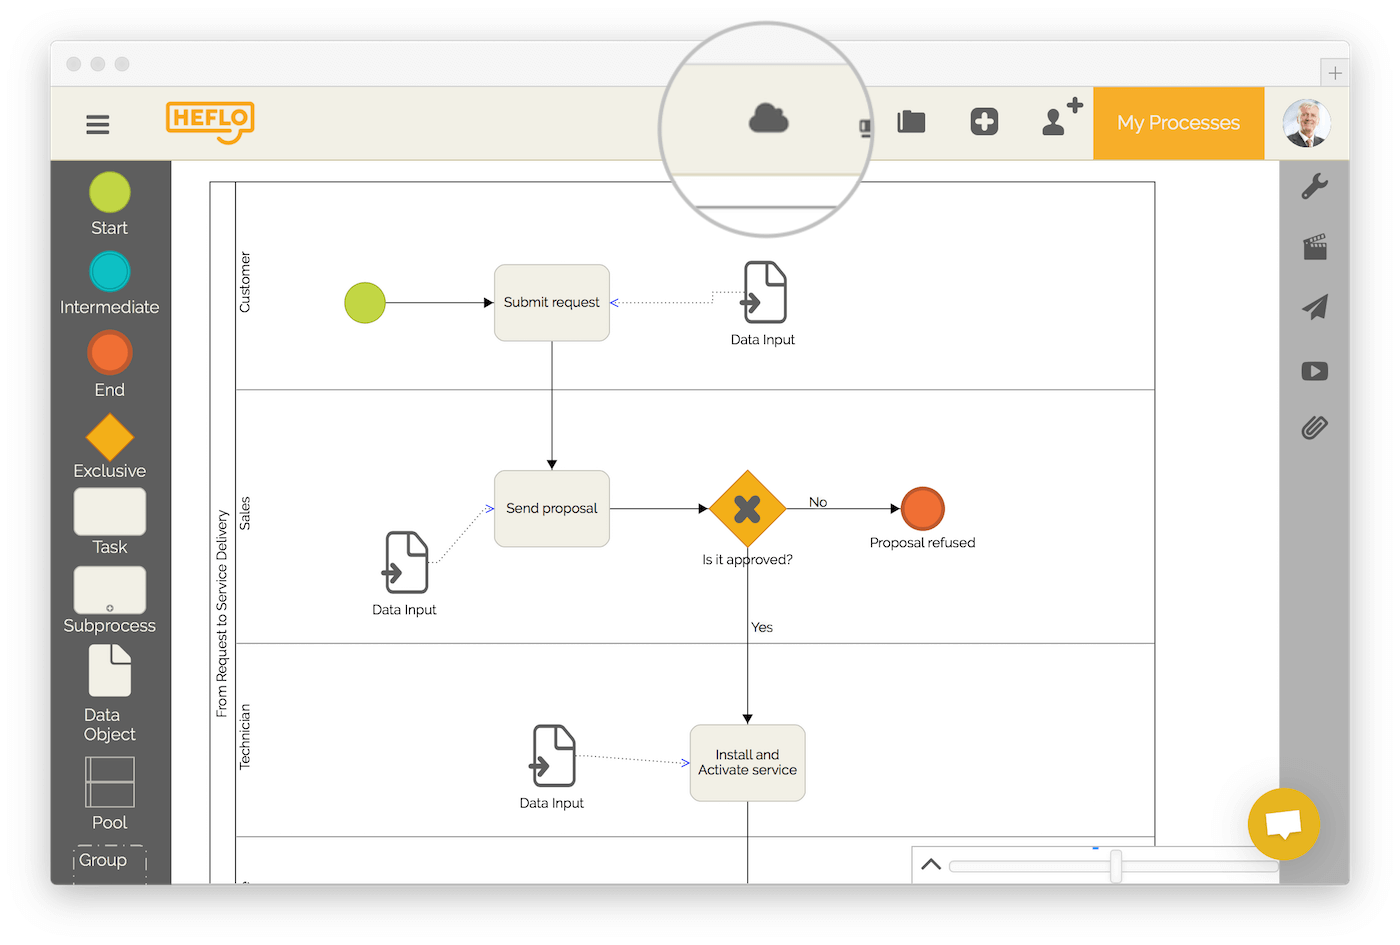Select the Data Input in Technician lane
The height and width of the screenshot is (945, 1400).
553,756
